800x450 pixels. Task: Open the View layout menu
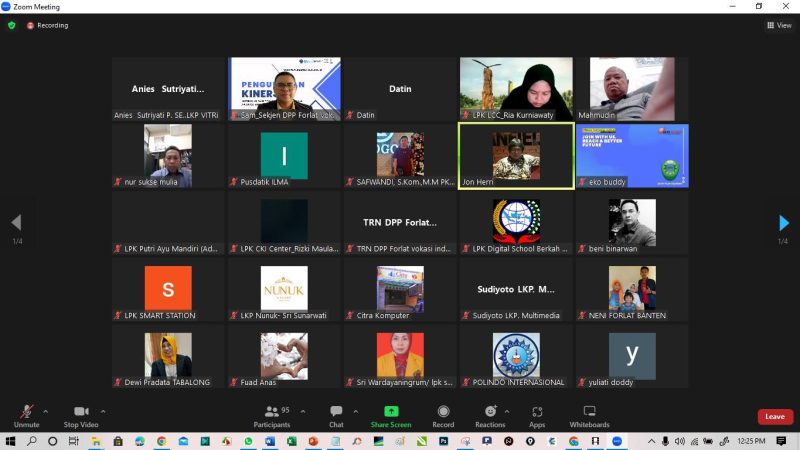(778, 25)
